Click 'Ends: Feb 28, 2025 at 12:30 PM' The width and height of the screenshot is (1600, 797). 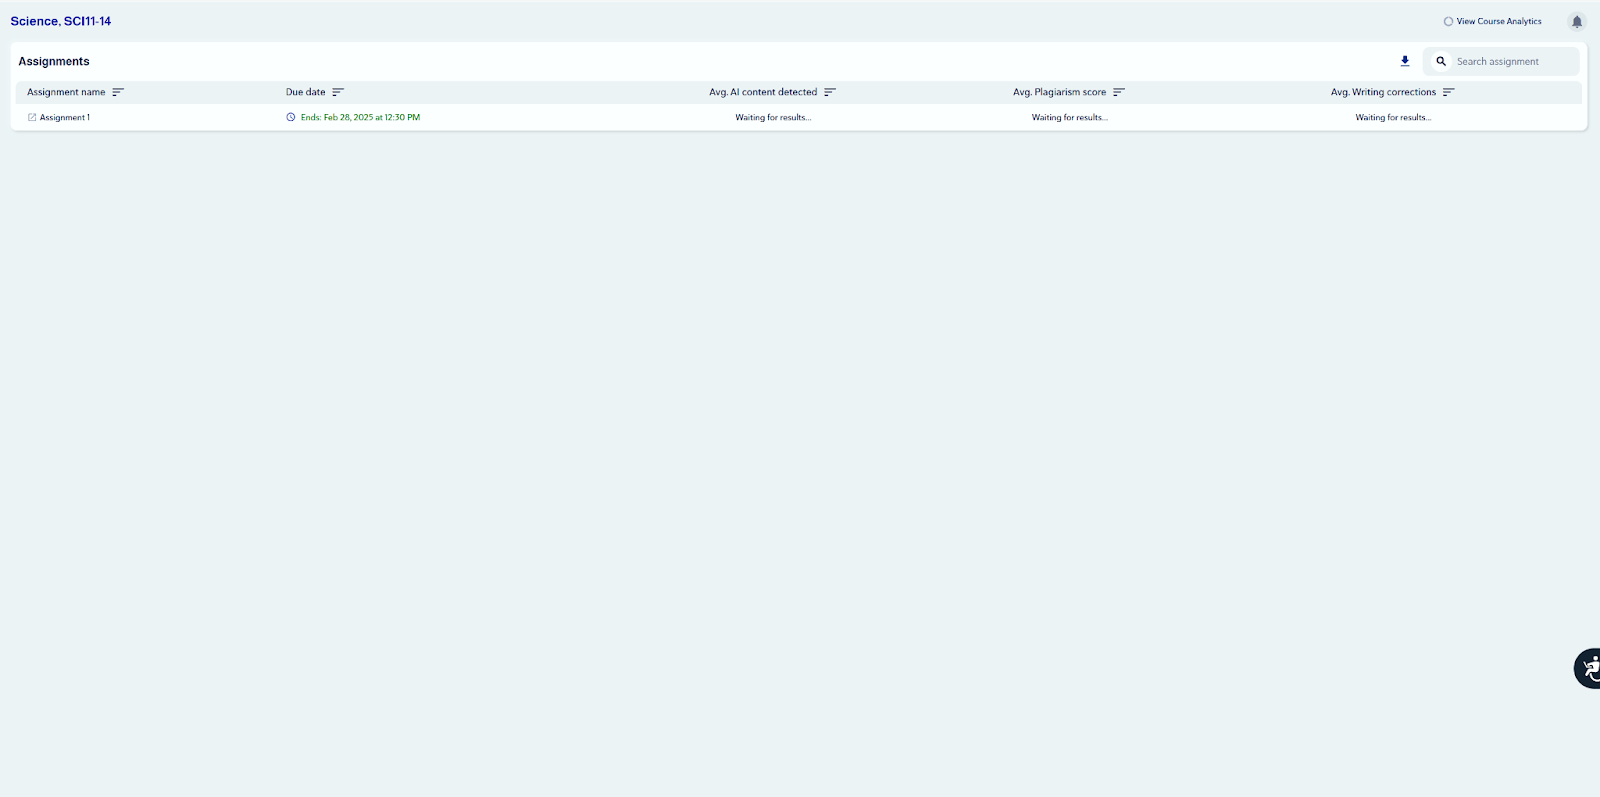pyautogui.click(x=360, y=117)
